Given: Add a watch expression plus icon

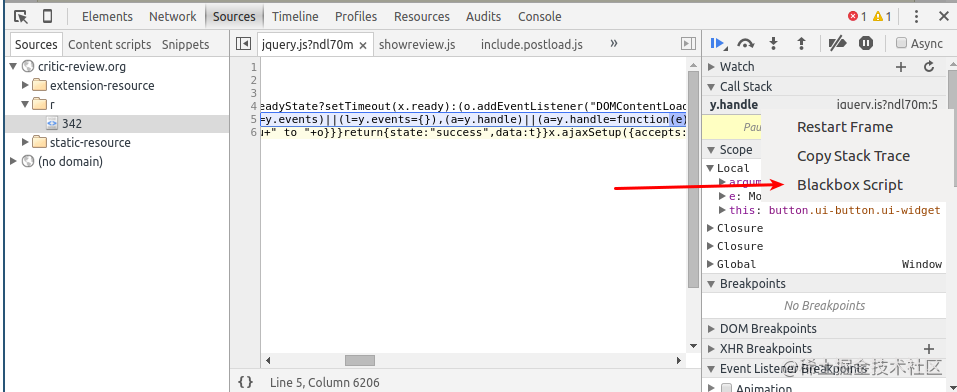Looking at the screenshot, I should pos(901,67).
